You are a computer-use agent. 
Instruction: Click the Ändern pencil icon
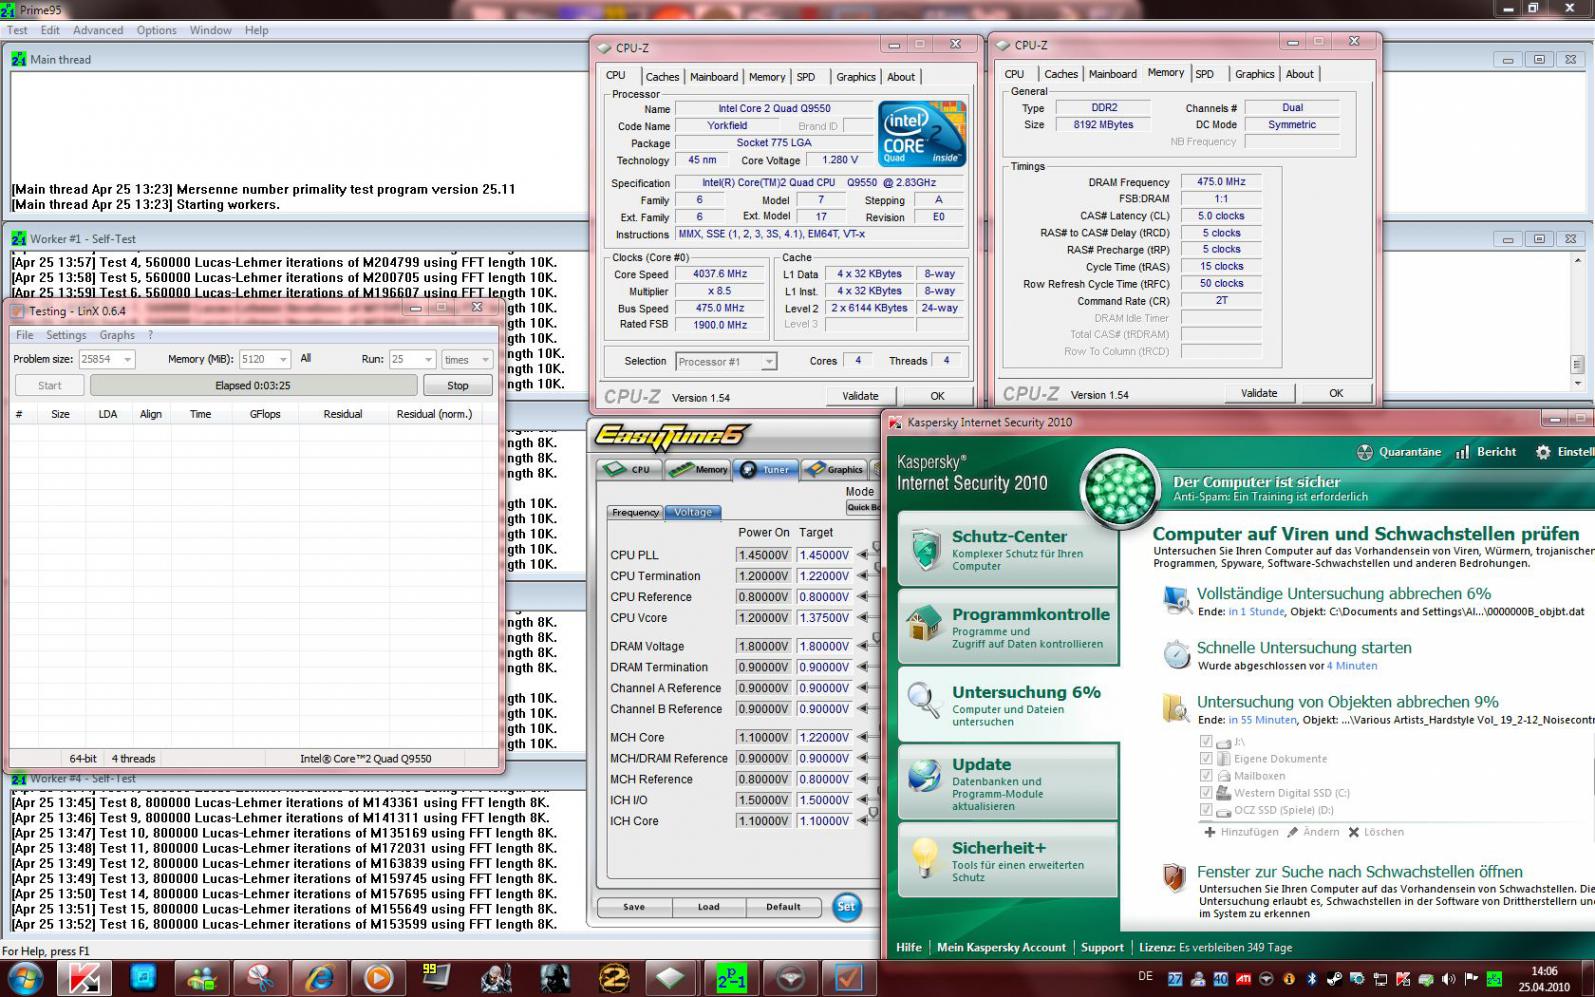(1292, 832)
